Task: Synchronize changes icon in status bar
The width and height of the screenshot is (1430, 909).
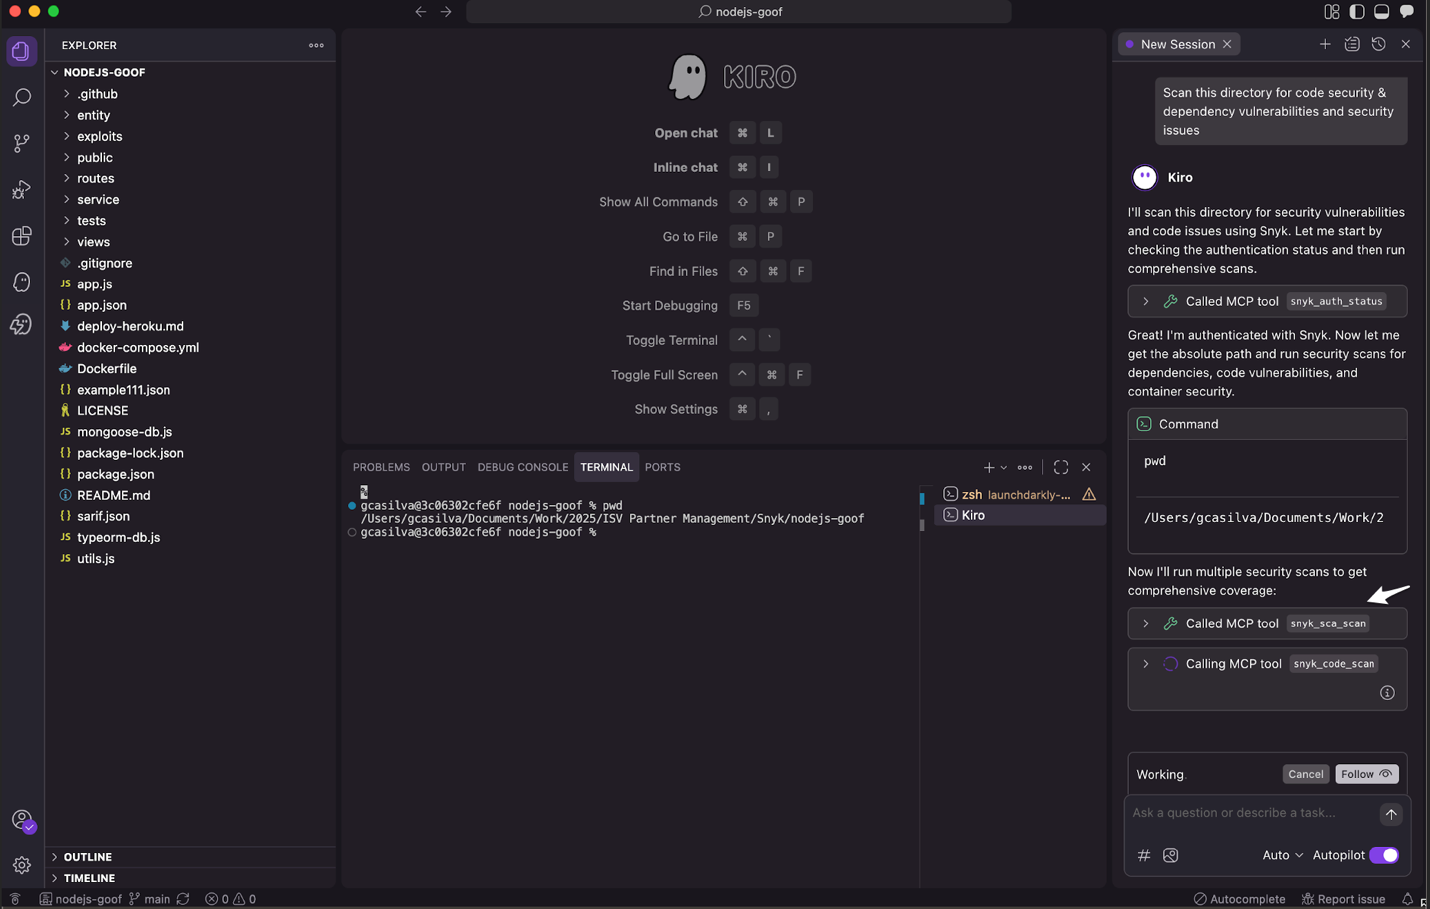Action: [x=183, y=899]
